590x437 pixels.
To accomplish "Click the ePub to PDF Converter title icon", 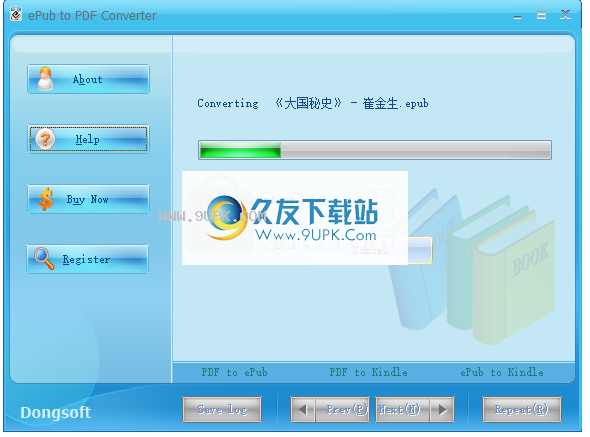I will [x=16, y=14].
